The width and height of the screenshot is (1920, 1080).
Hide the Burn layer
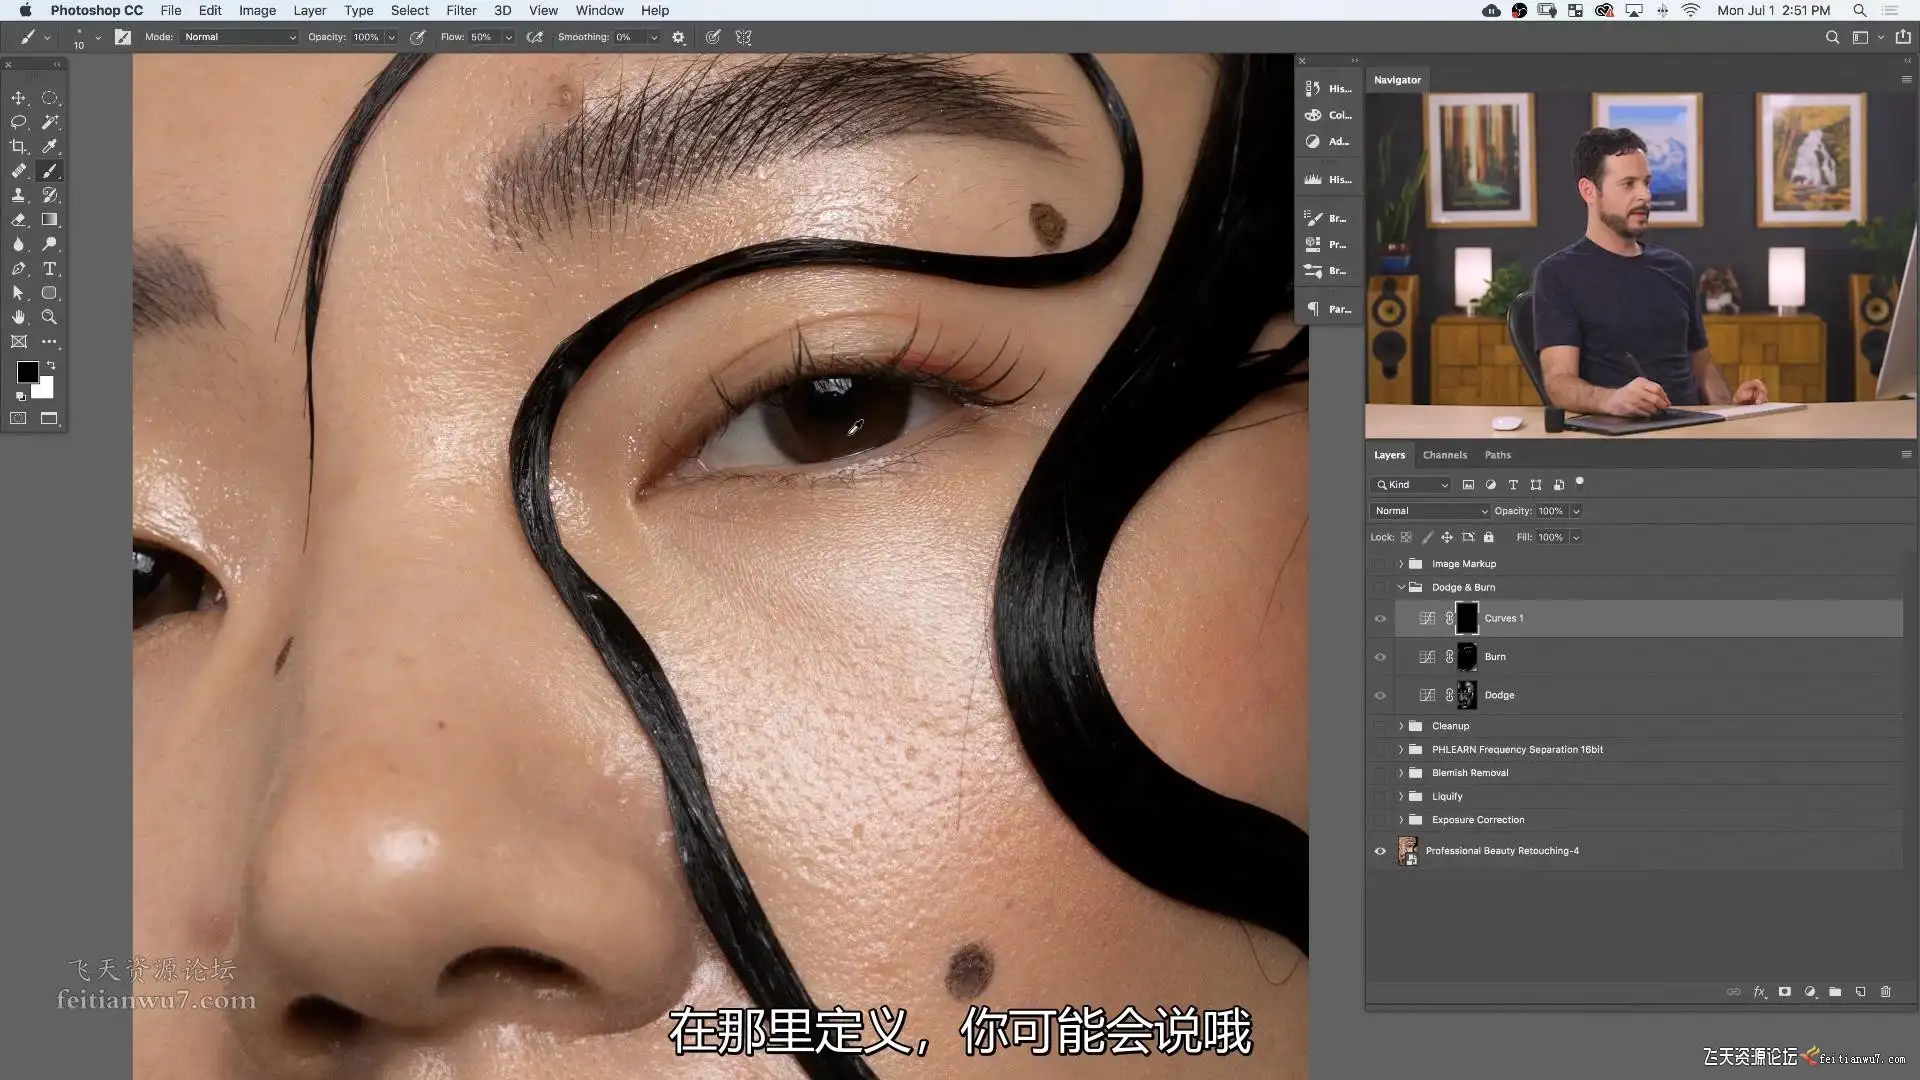pyautogui.click(x=1380, y=657)
